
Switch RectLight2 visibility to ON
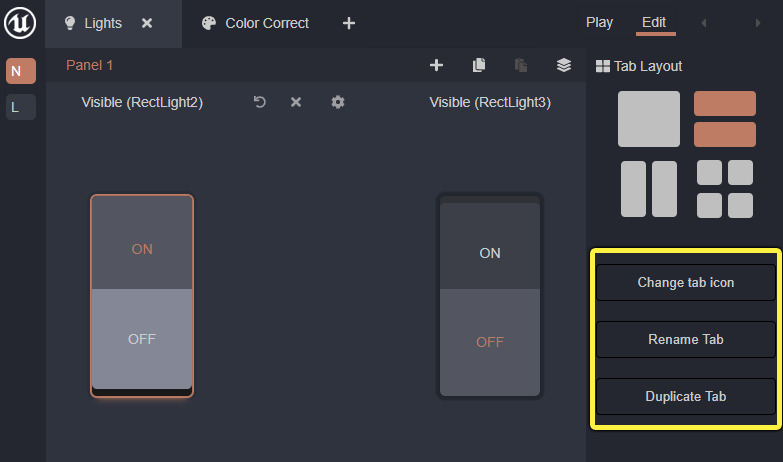pos(142,248)
